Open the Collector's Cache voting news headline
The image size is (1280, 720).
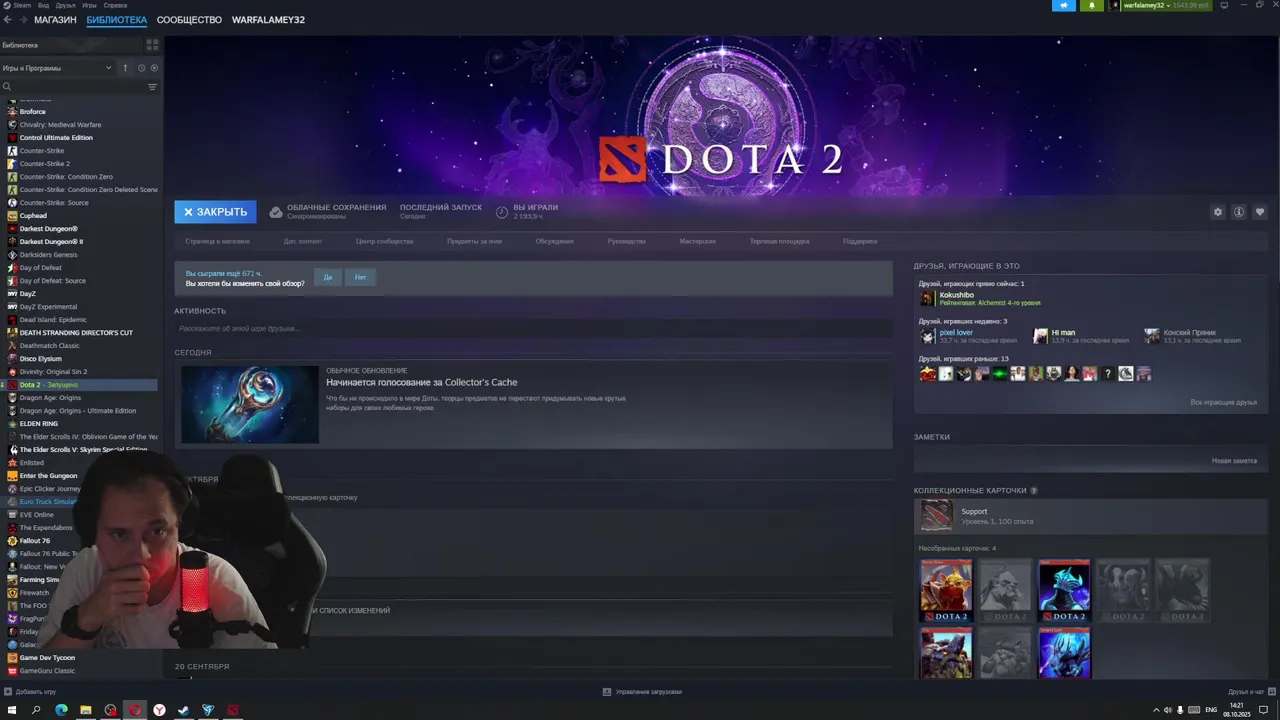coord(421,382)
